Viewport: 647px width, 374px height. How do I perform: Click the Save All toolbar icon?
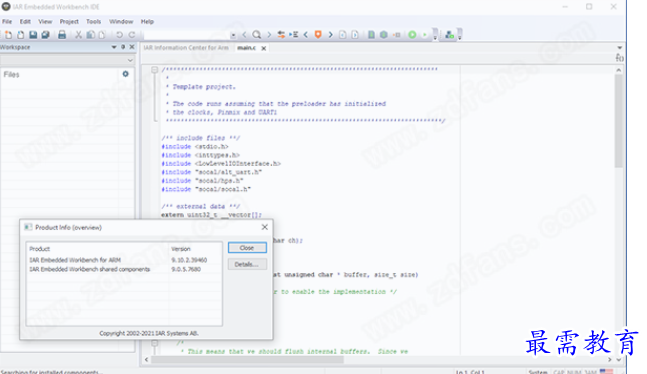click(x=45, y=35)
